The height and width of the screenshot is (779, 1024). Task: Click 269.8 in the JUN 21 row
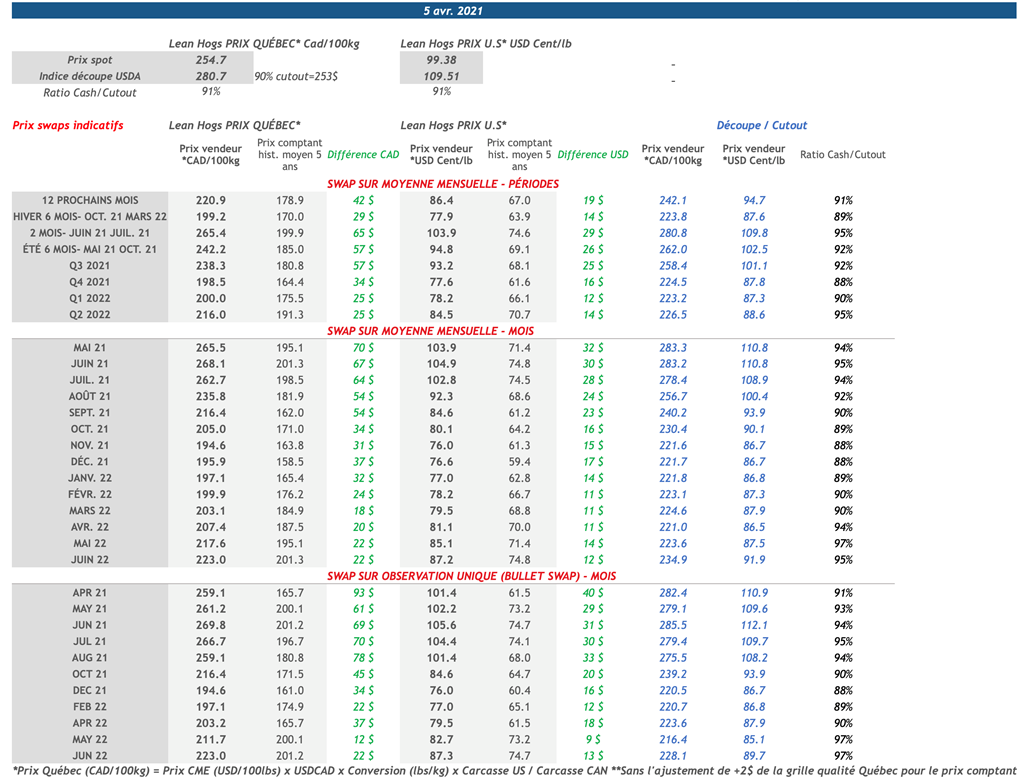coord(210,625)
